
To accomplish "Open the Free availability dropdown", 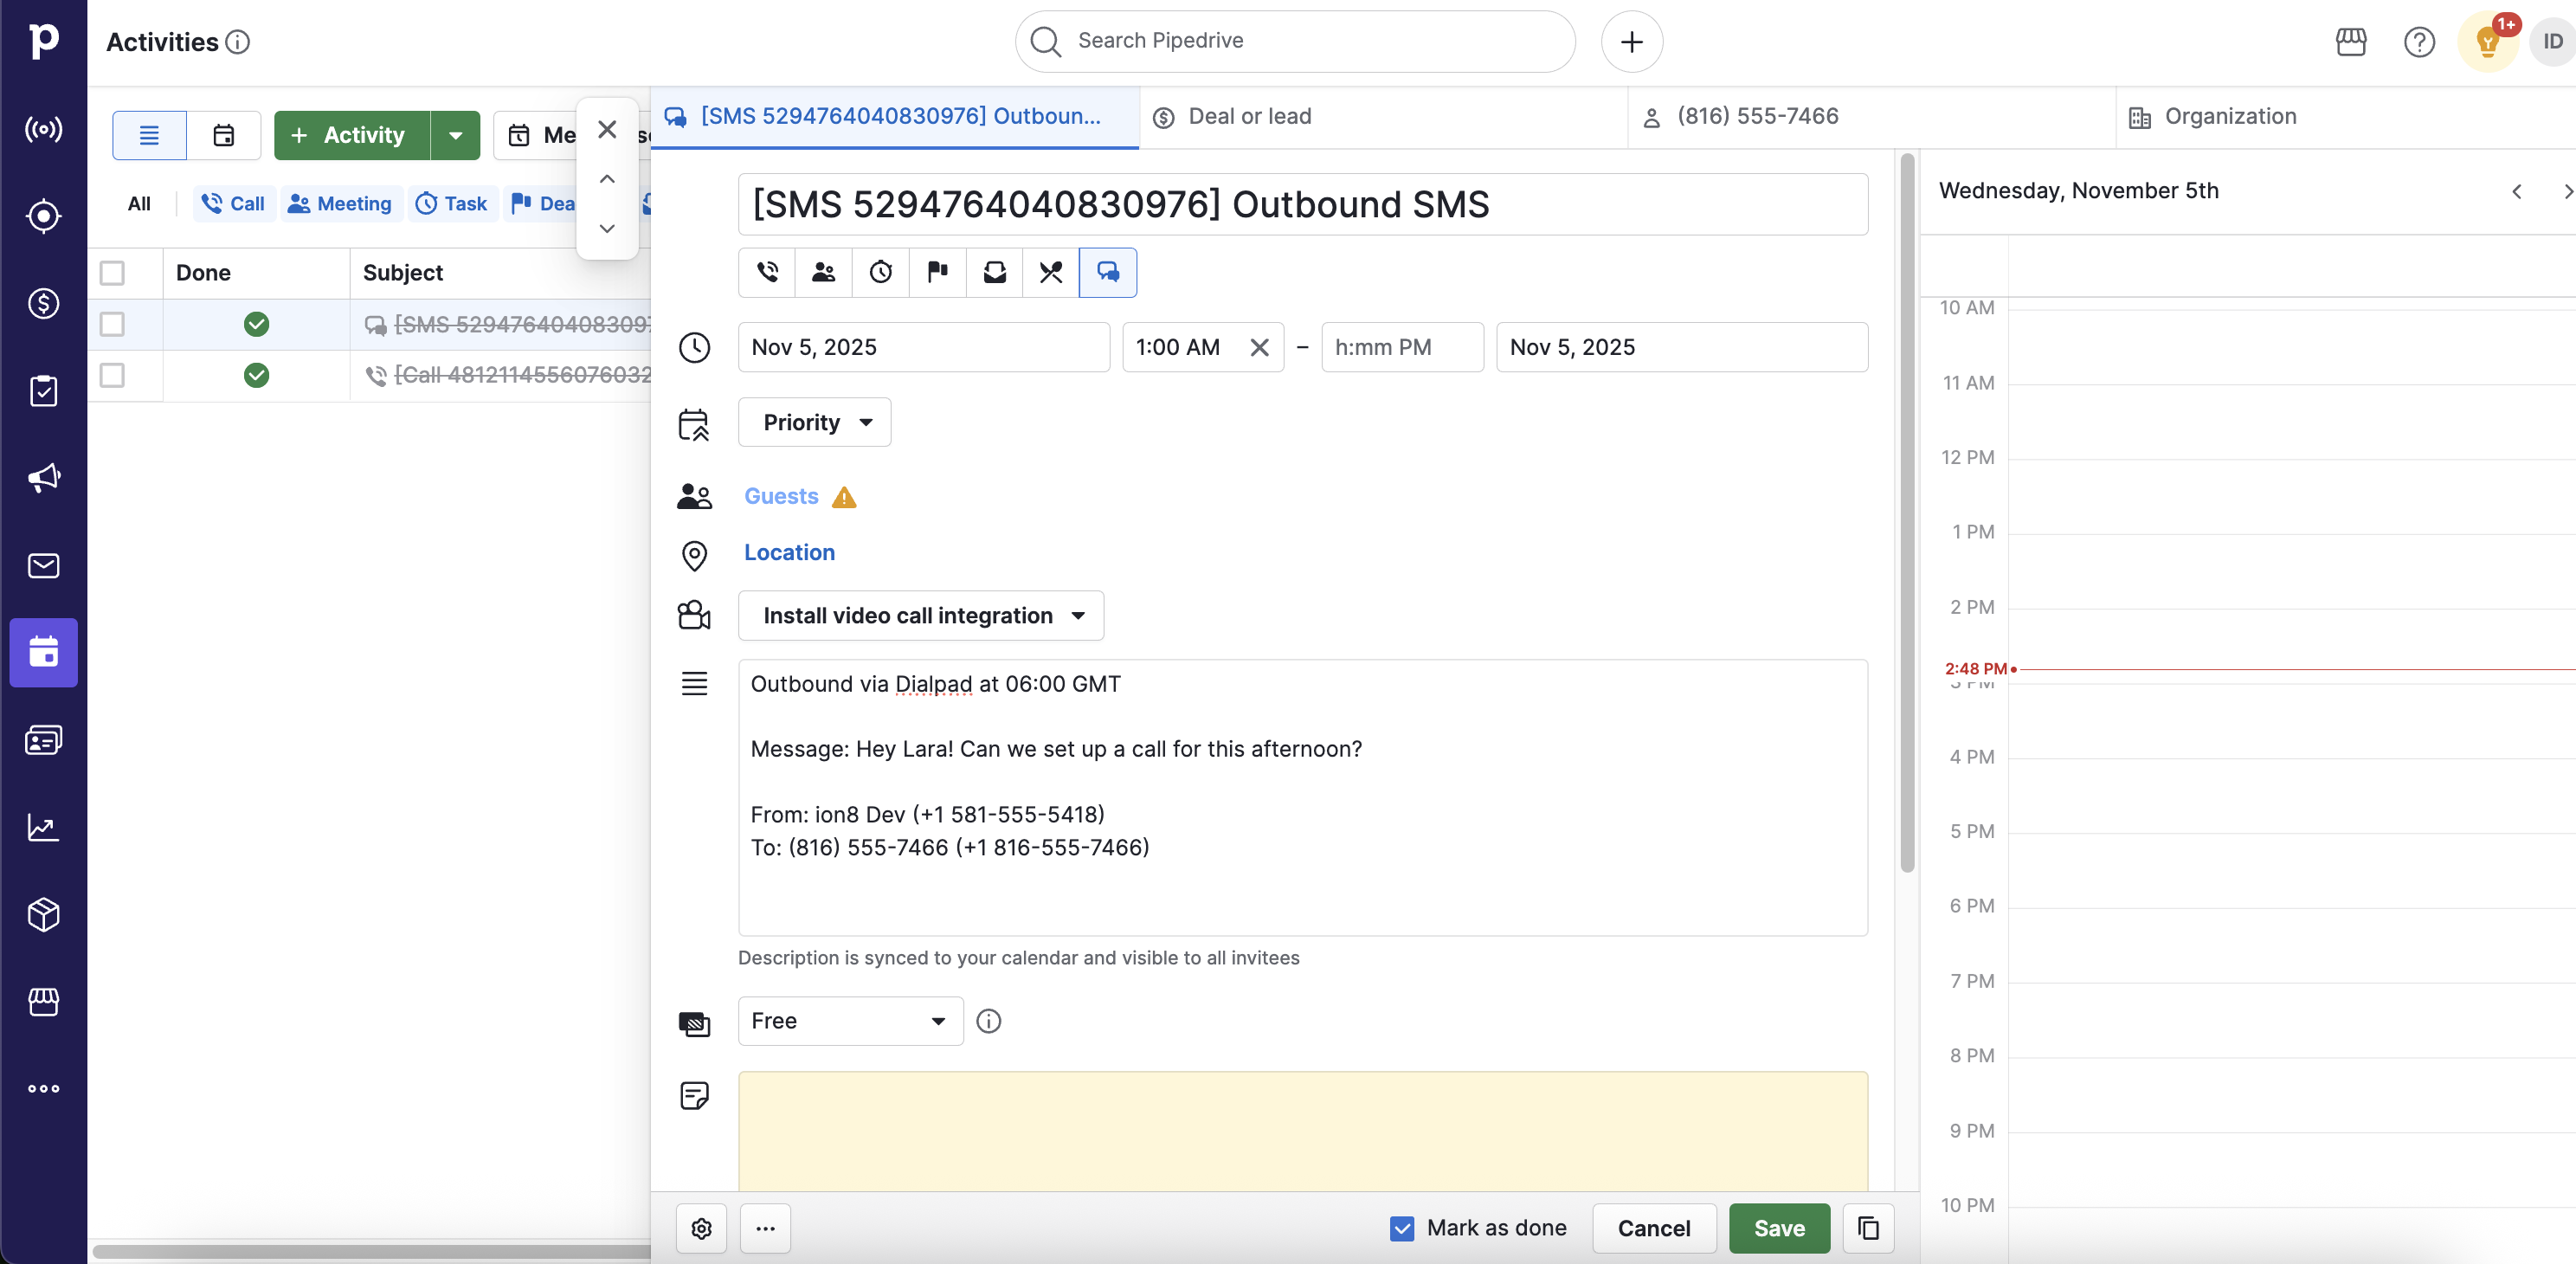I will (x=849, y=1020).
